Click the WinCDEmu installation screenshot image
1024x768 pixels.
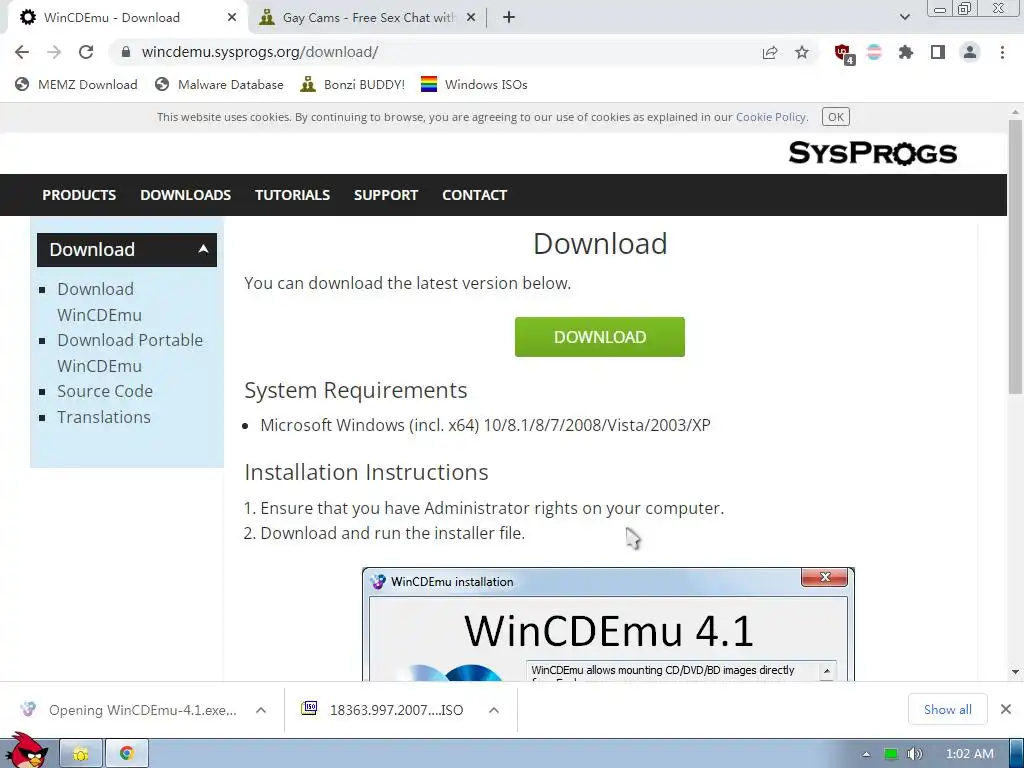[608, 624]
